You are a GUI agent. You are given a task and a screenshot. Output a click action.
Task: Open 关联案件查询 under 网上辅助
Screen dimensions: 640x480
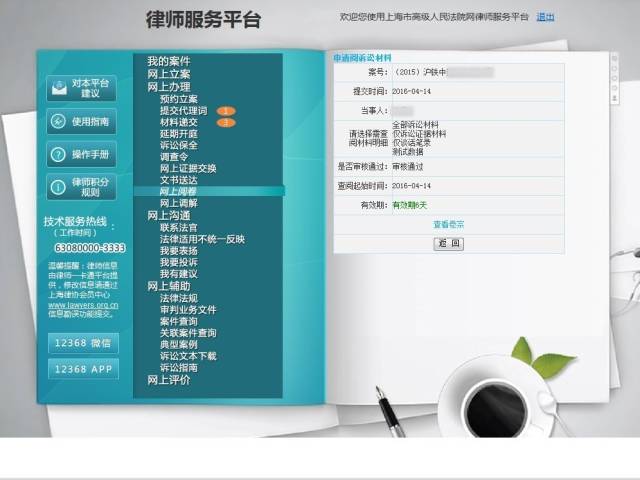pyautogui.click(x=187, y=333)
